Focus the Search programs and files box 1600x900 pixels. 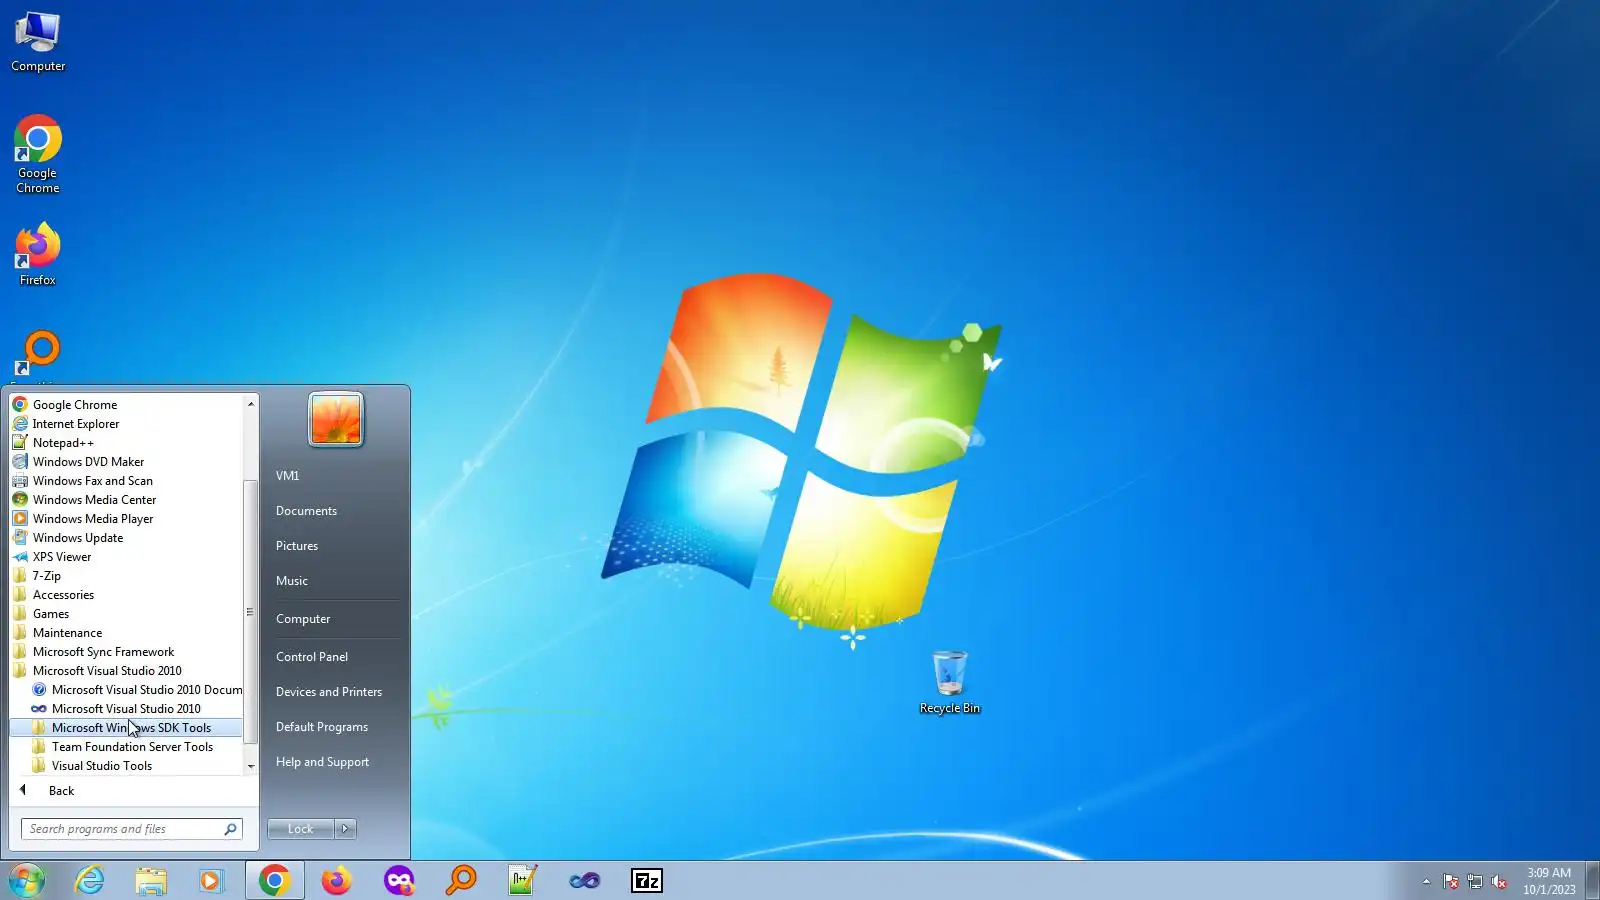[132, 829]
